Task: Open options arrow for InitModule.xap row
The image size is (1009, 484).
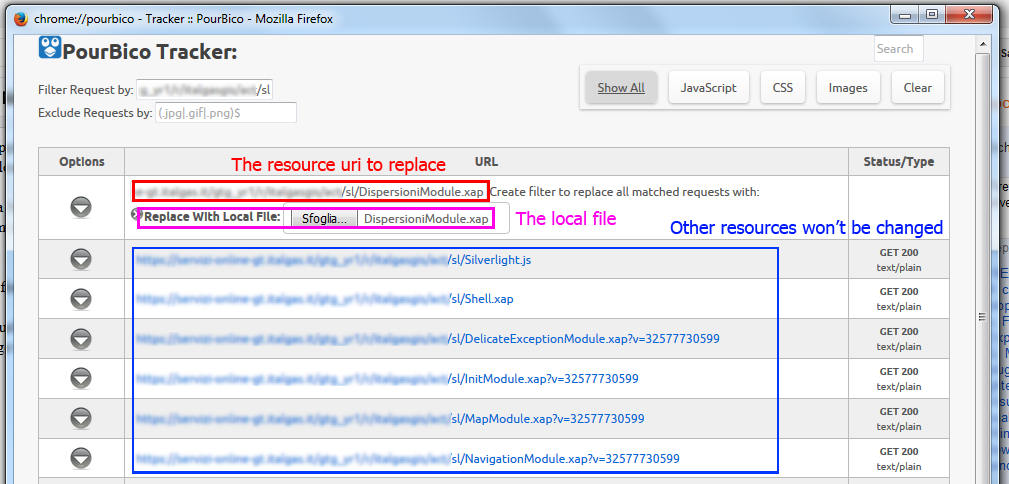Action: pos(81,378)
